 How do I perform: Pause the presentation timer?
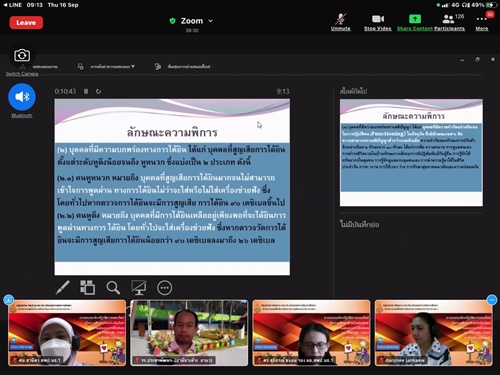(86, 91)
